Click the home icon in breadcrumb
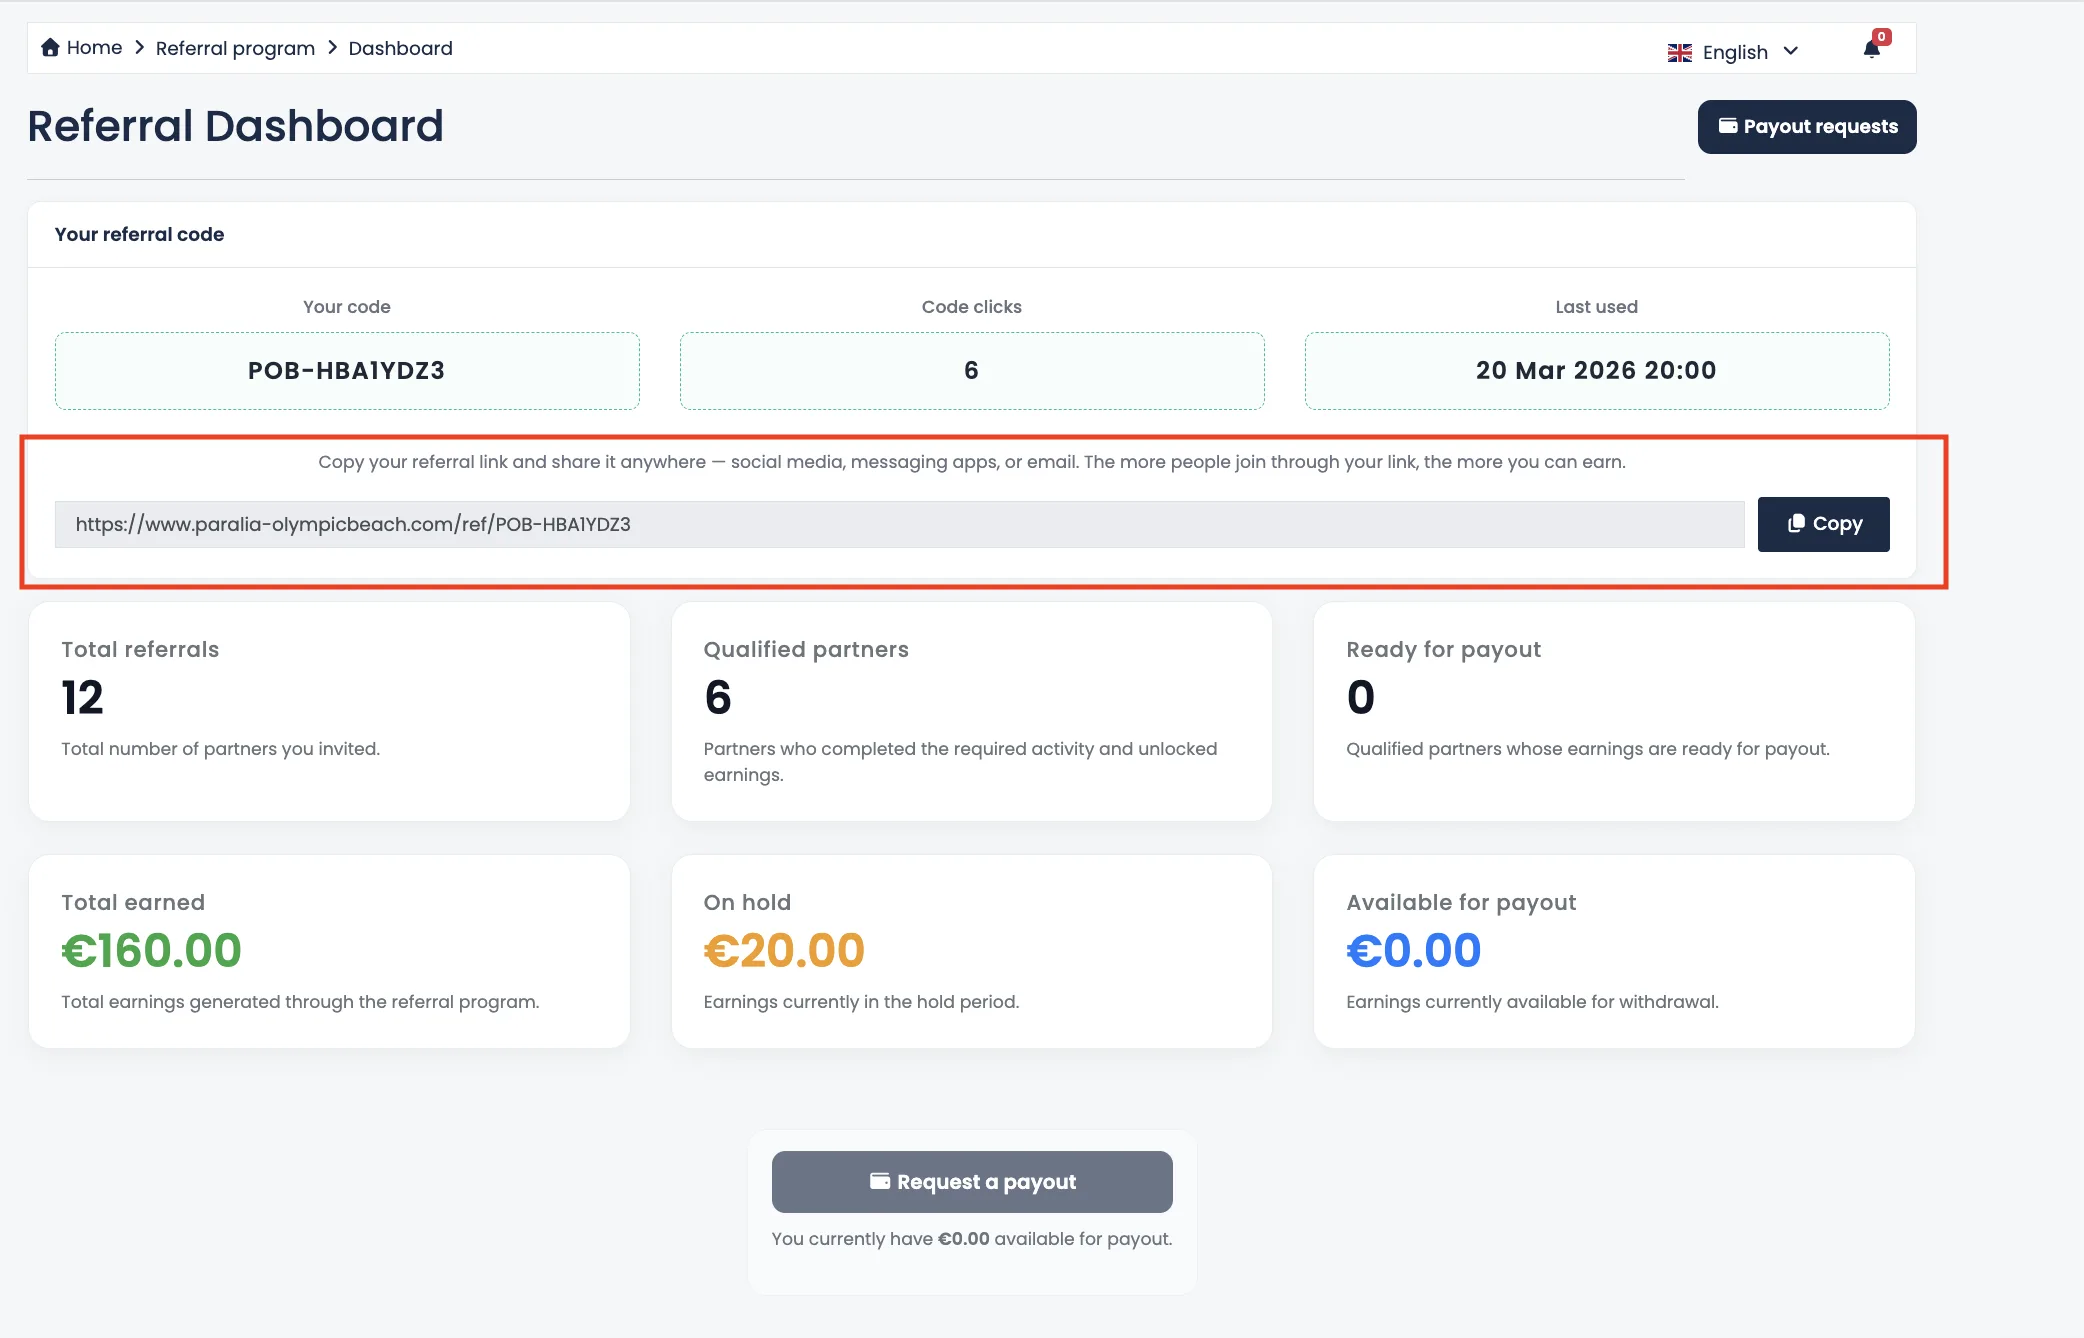 [x=50, y=48]
